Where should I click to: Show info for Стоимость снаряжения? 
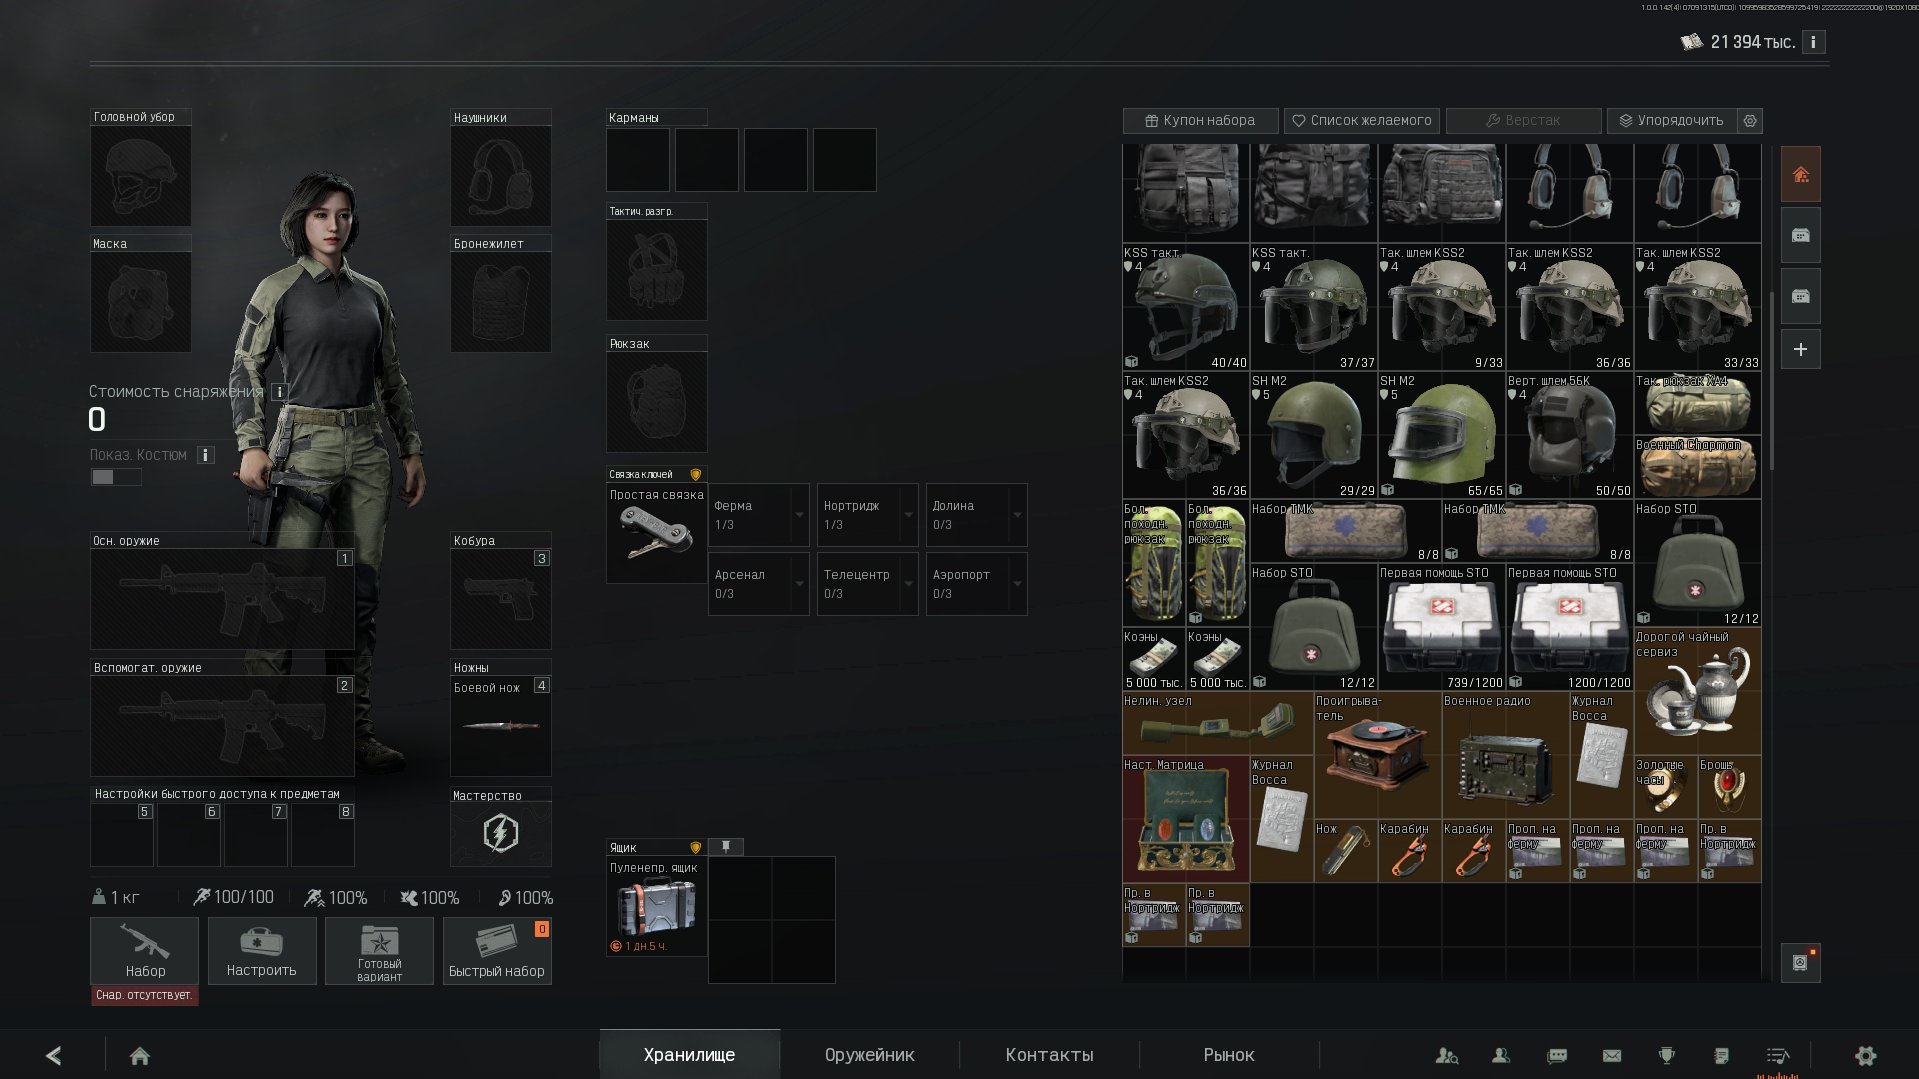[x=280, y=392]
